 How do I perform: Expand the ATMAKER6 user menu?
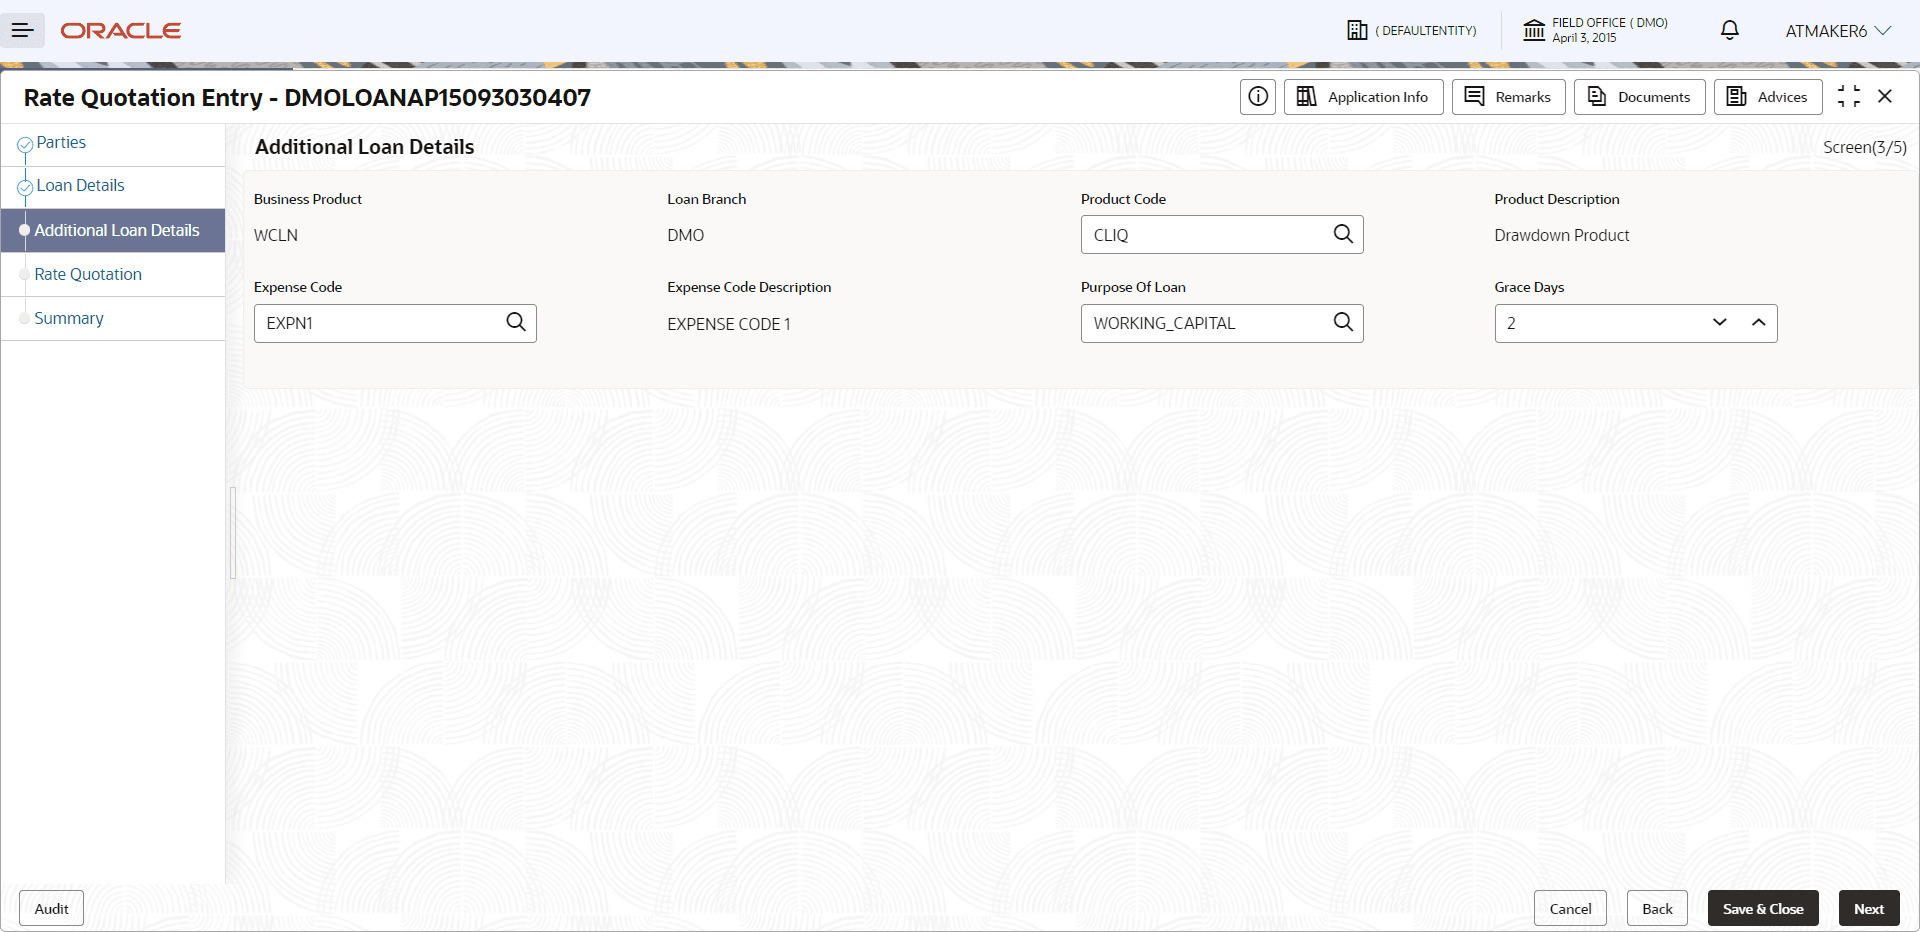pyautogui.click(x=1838, y=31)
